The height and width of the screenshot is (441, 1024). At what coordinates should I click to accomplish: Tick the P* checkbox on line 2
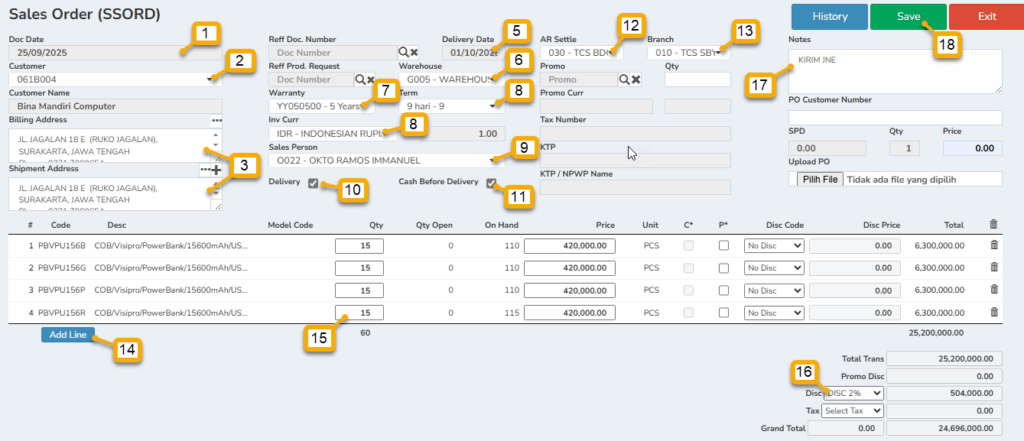pyautogui.click(x=723, y=268)
